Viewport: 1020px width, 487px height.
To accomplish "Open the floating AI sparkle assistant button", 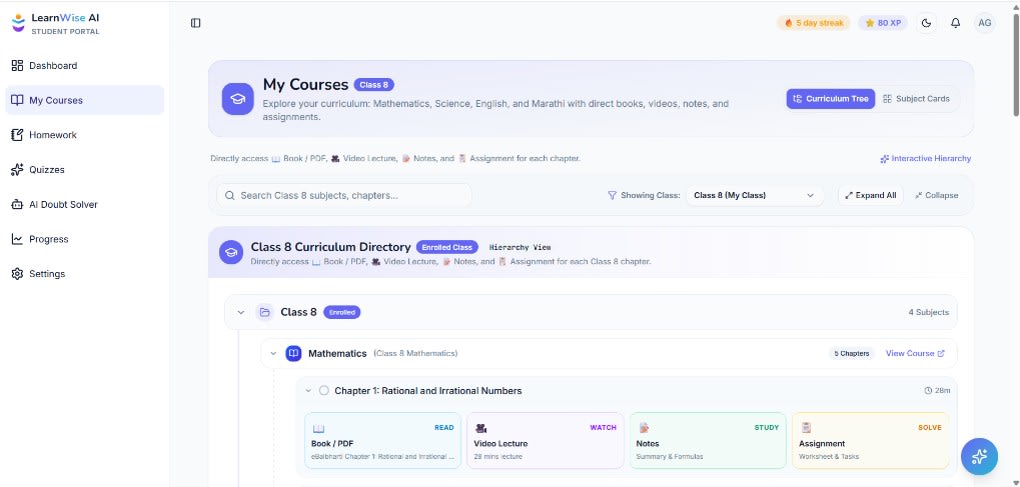I will coord(979,456).
